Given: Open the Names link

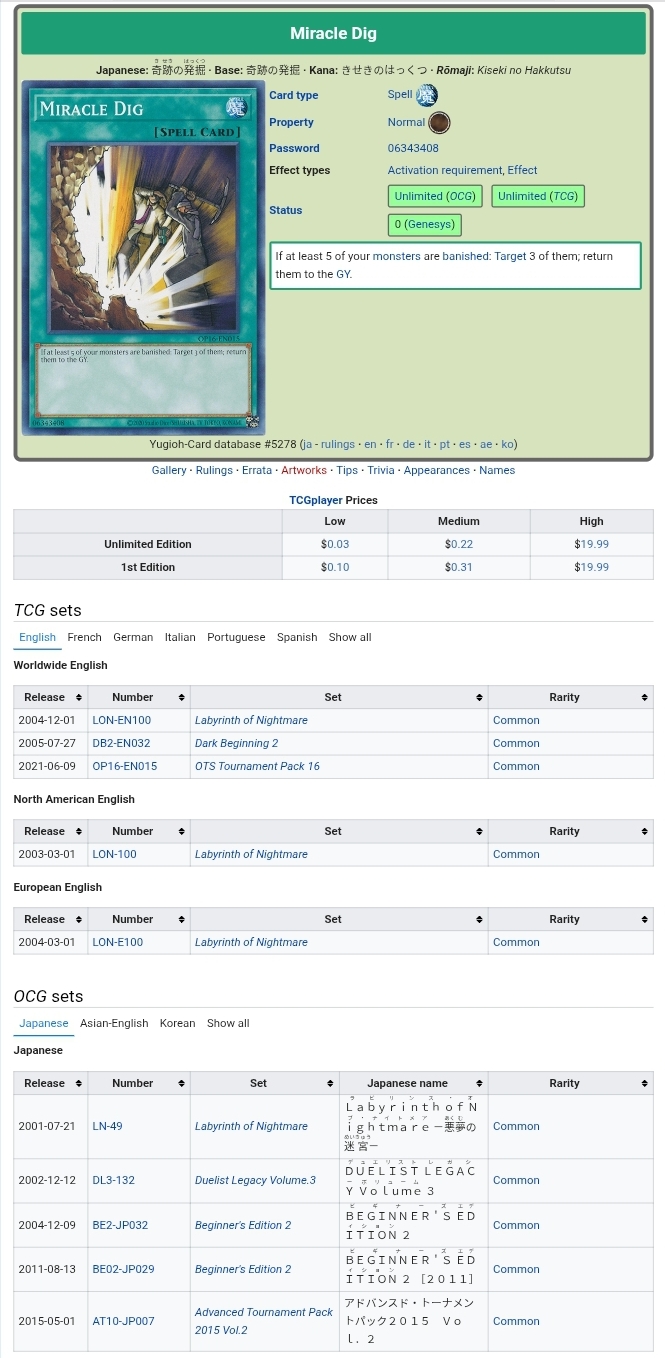Looking at the screenshot, I should click(x=497, y=470).
